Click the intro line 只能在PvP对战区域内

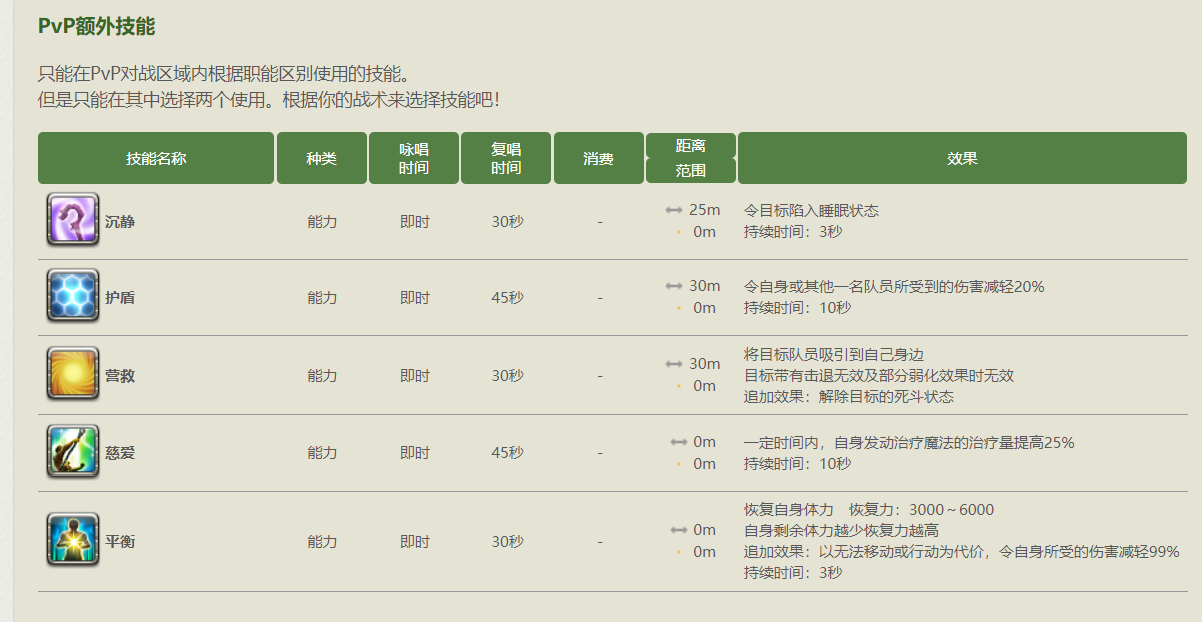point(224,75)
